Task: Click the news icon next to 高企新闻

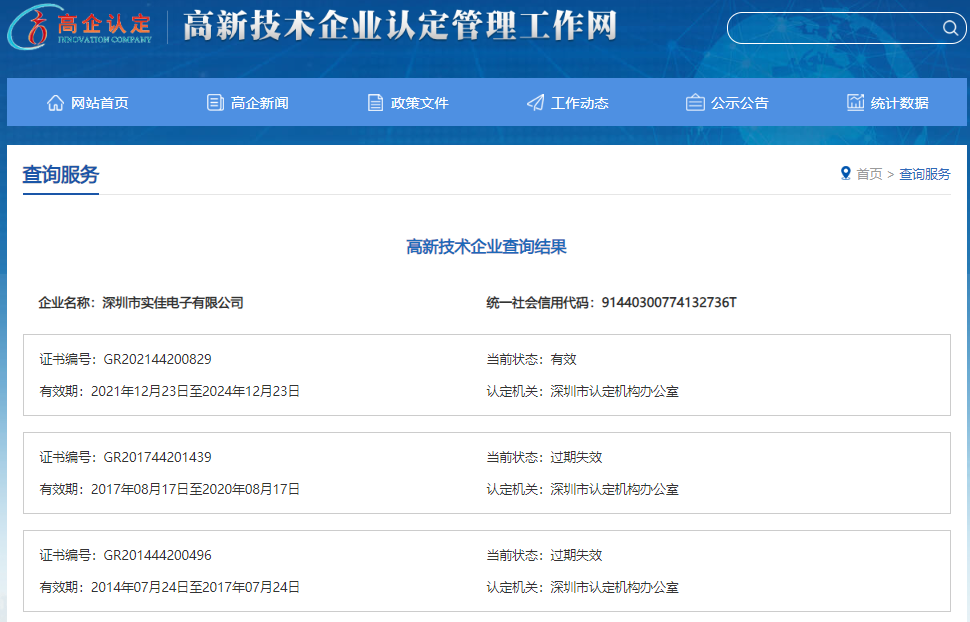Action: (214, 101)
